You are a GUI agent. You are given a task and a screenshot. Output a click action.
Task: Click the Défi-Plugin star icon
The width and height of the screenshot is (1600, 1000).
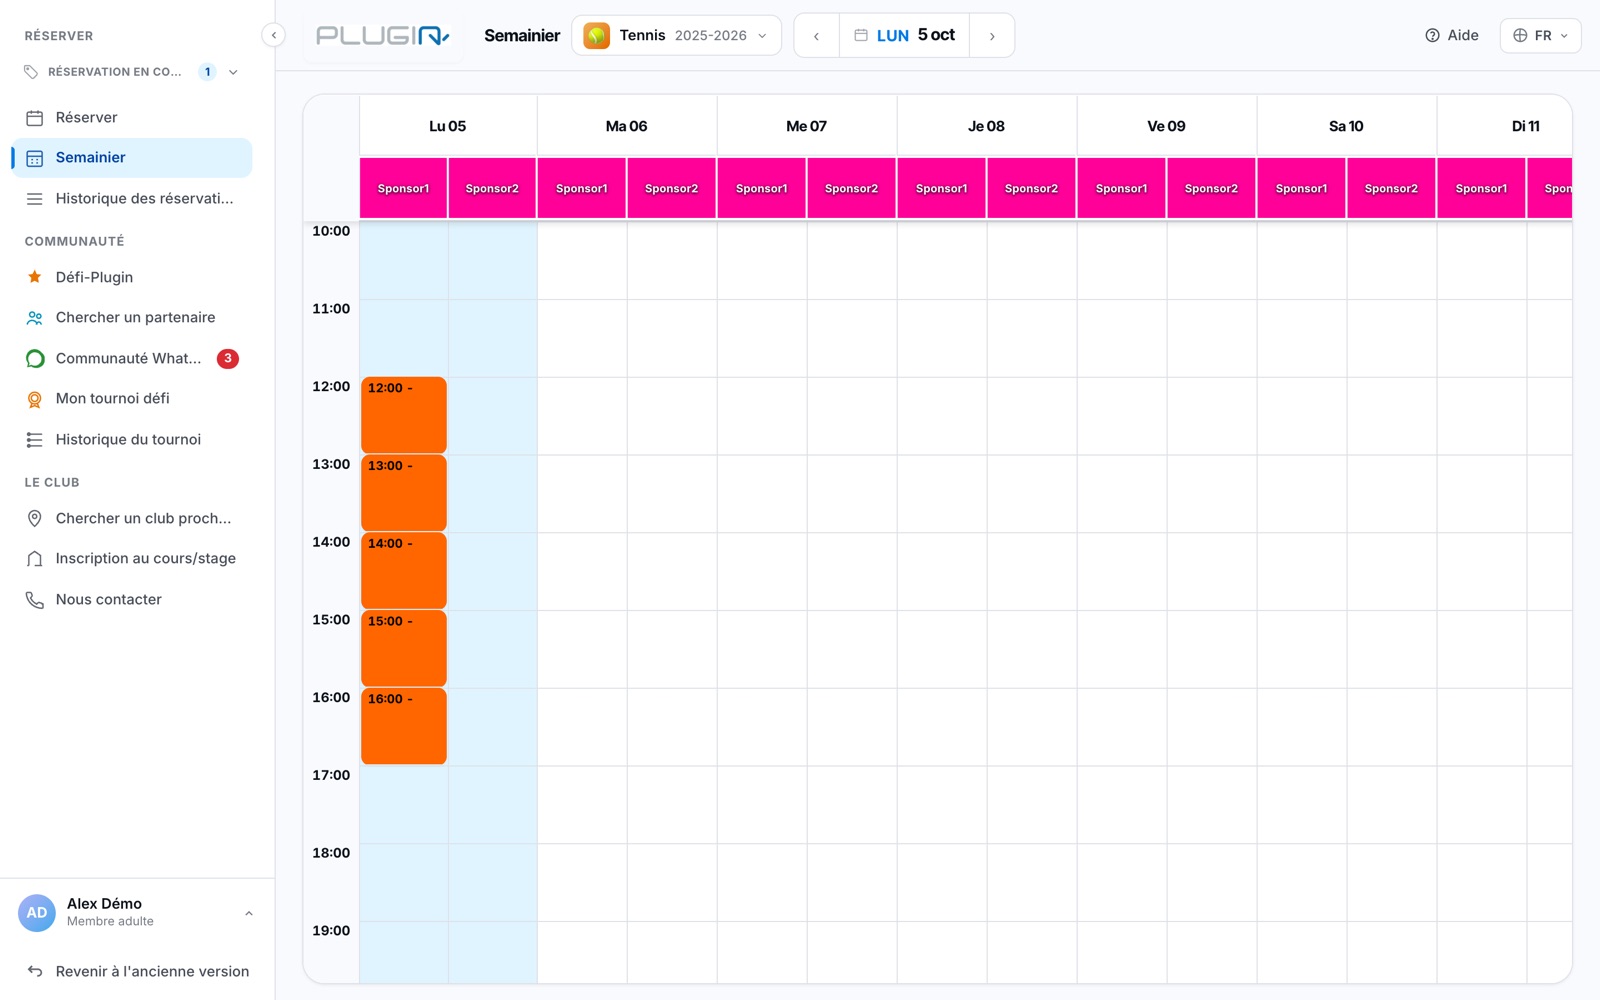(34, 277)
